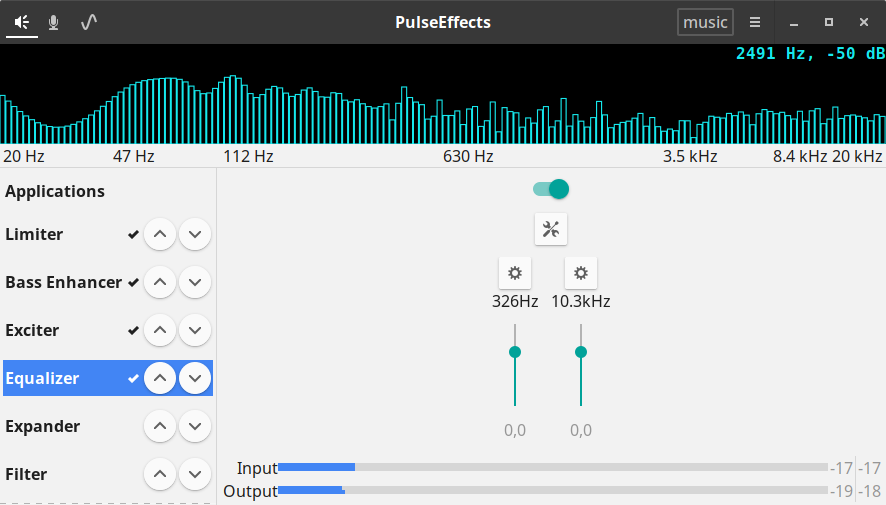Click the 326Hz band gain slider
This screenshot has width=886, height=505.
click(x=515, y=365)
